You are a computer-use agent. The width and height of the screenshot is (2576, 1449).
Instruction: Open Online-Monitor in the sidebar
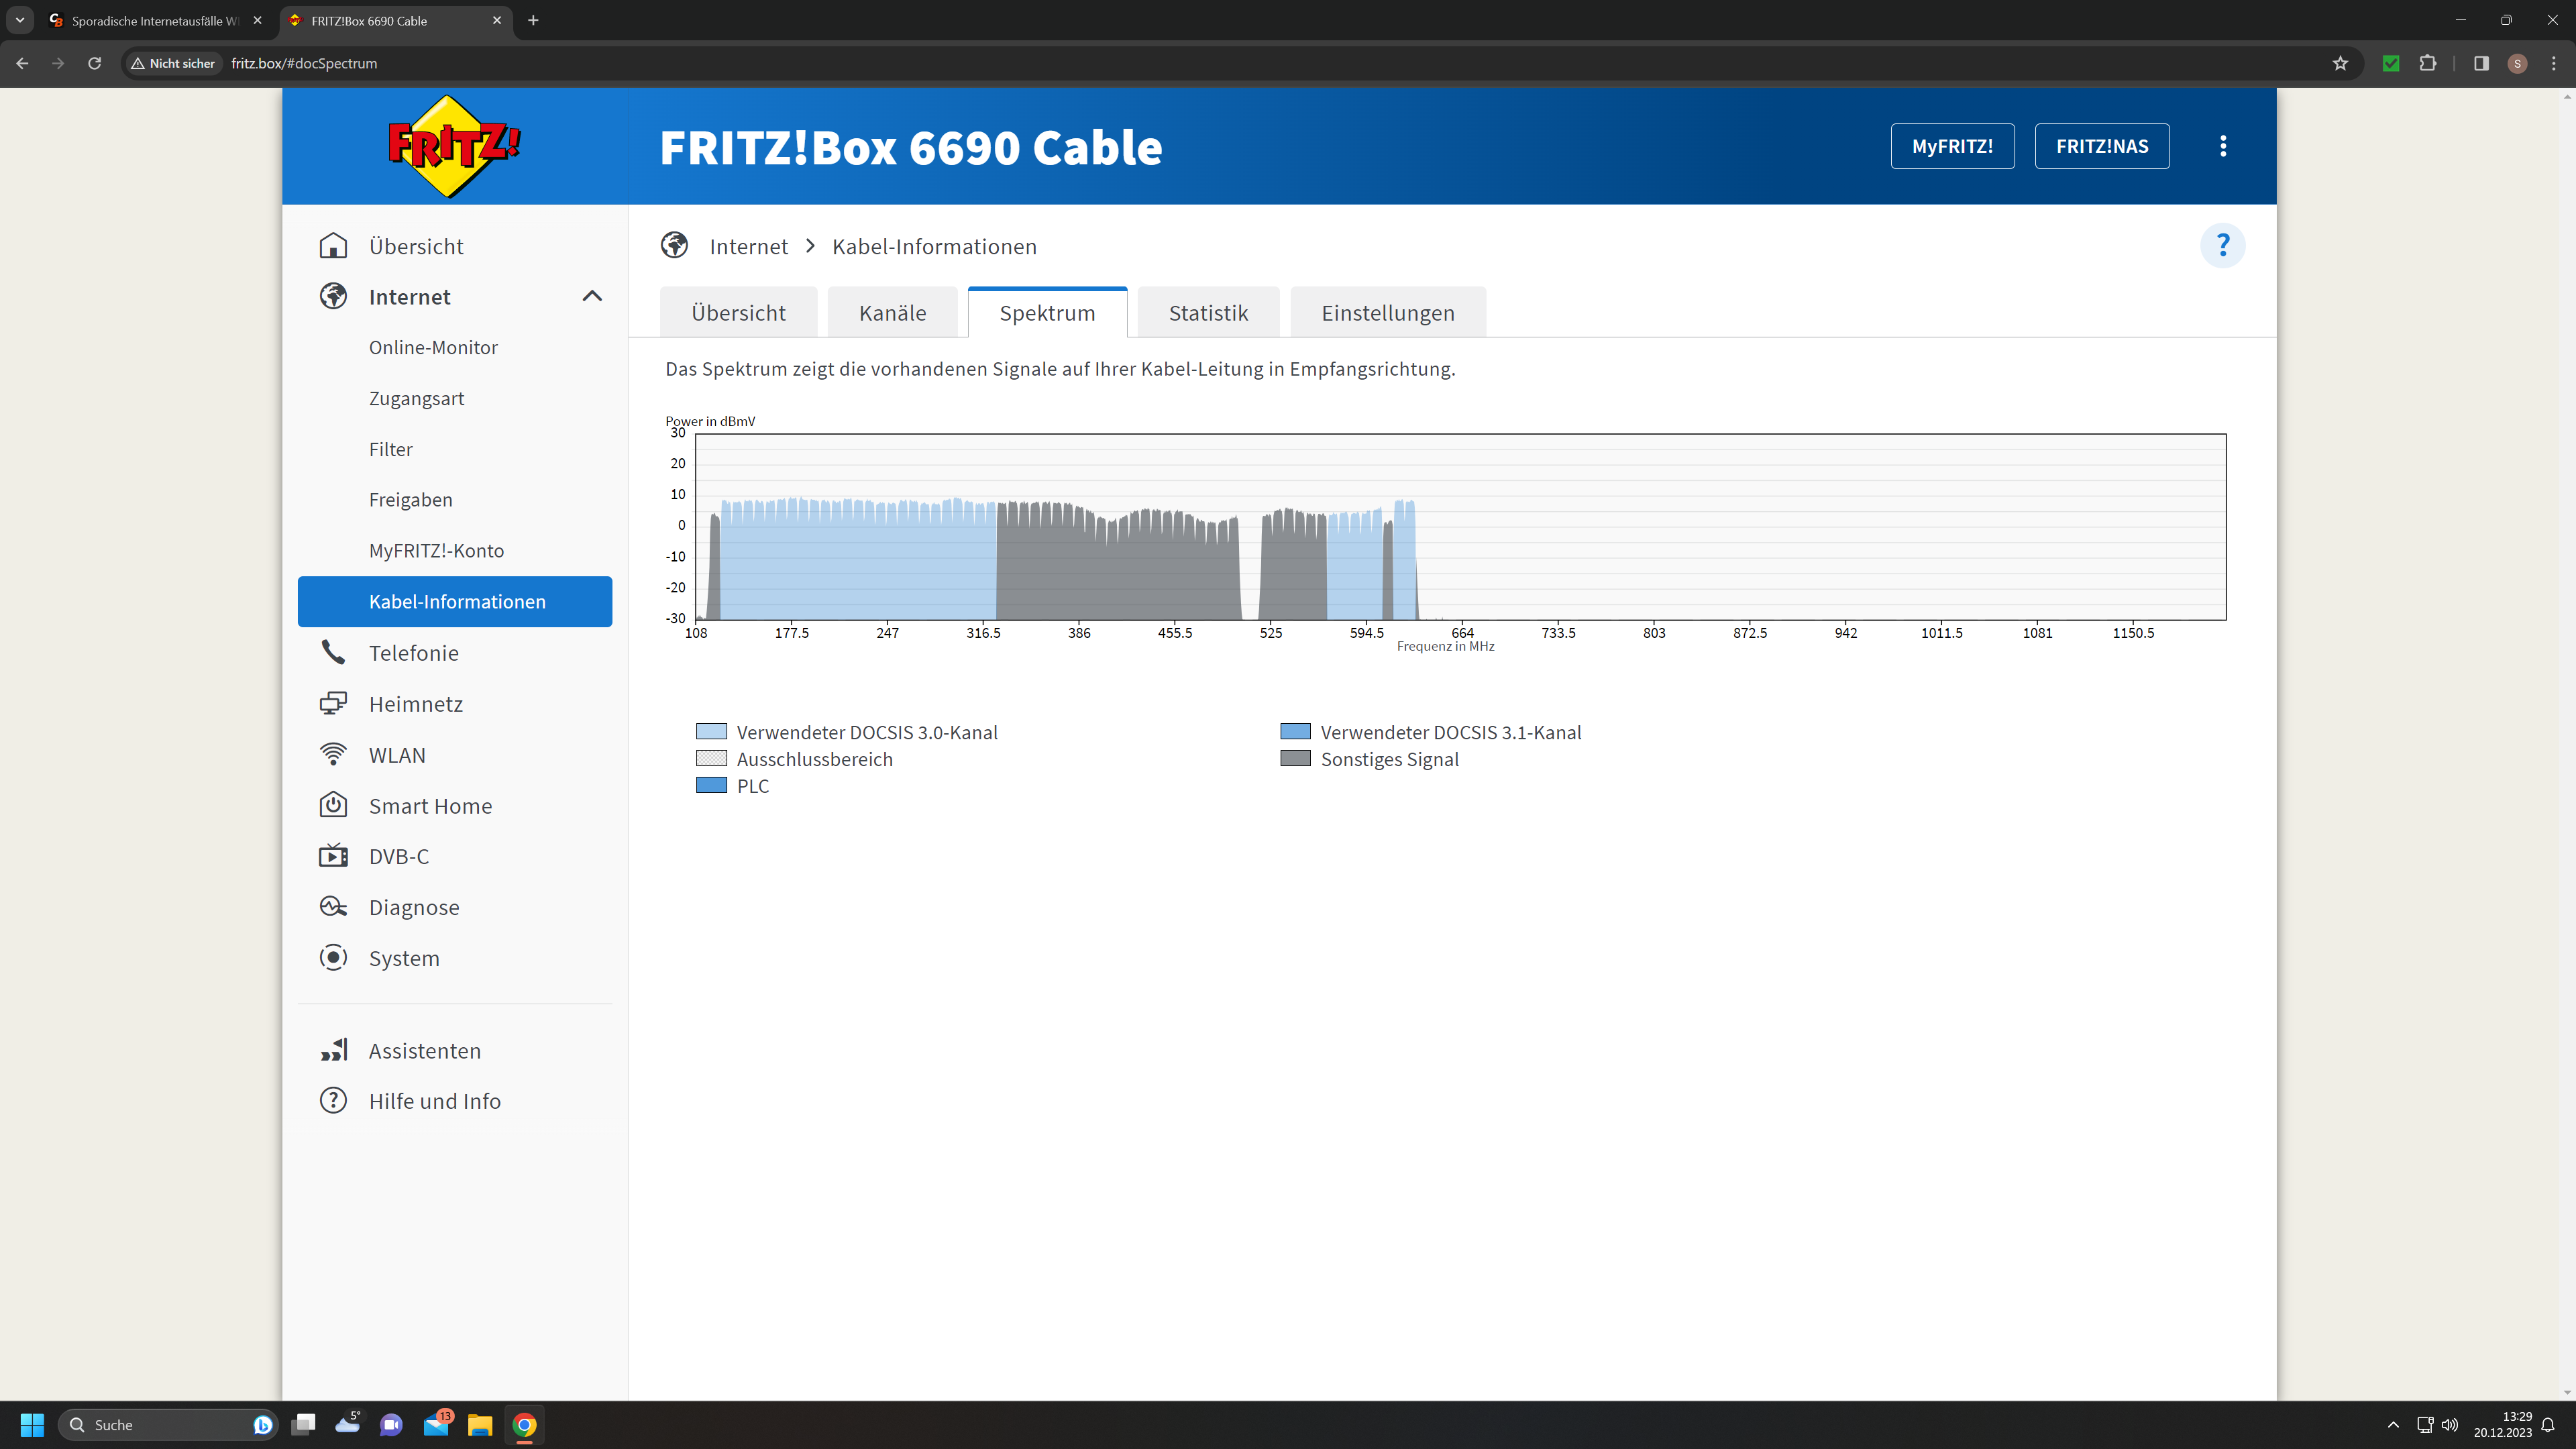433,347
